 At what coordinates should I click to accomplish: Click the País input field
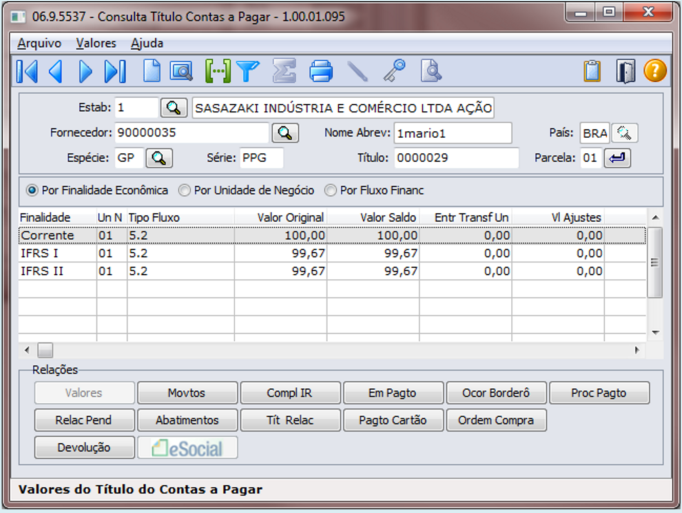point(595,133)
